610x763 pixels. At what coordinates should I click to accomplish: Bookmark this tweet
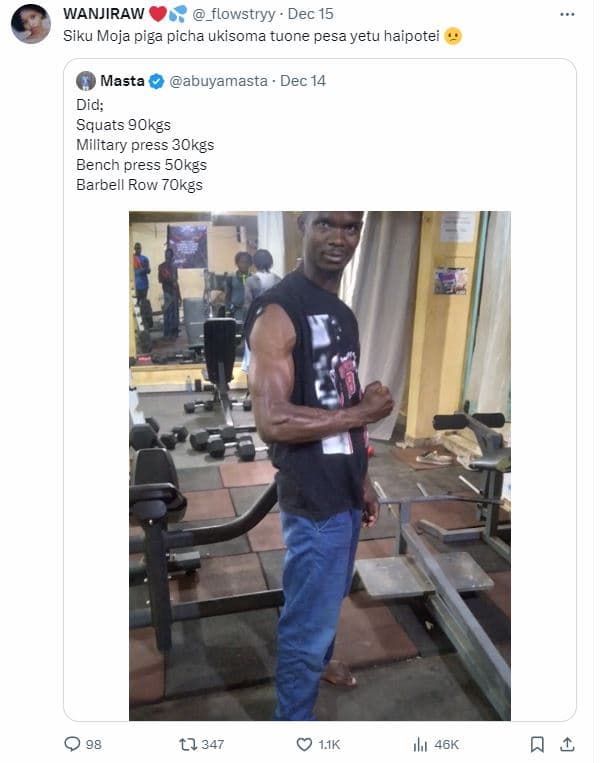(537, 744)
